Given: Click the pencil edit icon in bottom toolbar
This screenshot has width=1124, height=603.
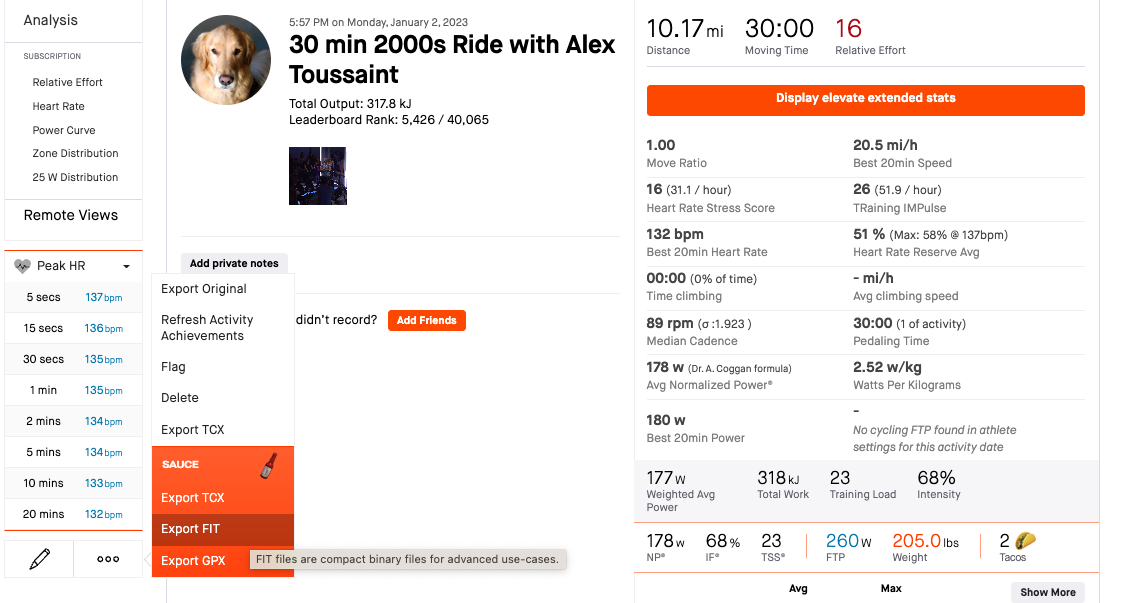Looking at the screenshot, I should click(x=38, y=558).
